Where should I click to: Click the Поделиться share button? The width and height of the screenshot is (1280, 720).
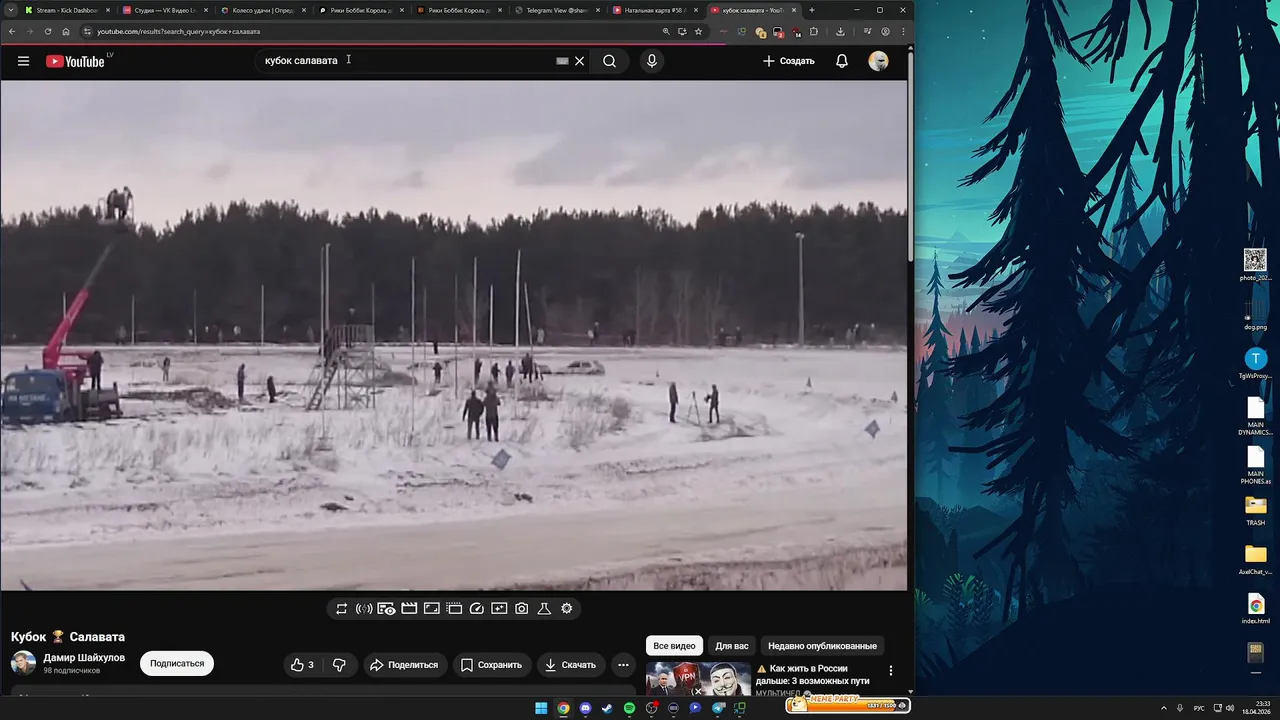tap(404, 664)
